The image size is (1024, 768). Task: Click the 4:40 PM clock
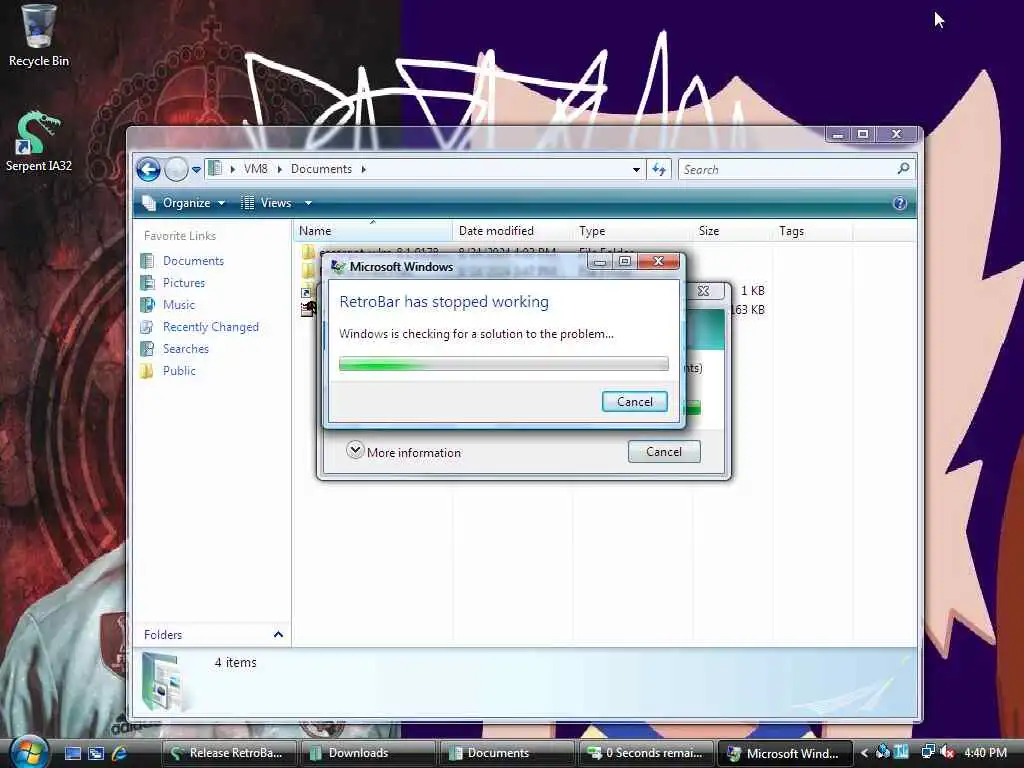click(x=985, y=753)
